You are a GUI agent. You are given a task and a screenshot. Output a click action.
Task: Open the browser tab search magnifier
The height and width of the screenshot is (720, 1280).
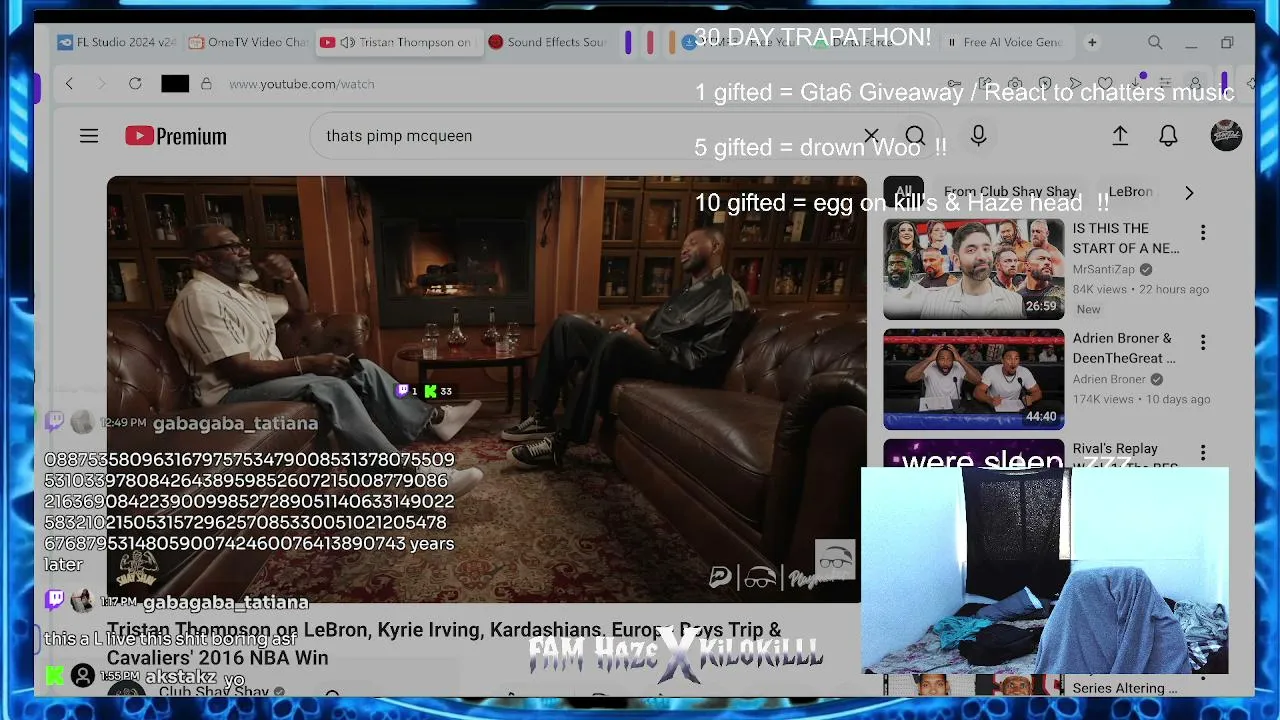pyautogui.click(x=1155, y=43)
